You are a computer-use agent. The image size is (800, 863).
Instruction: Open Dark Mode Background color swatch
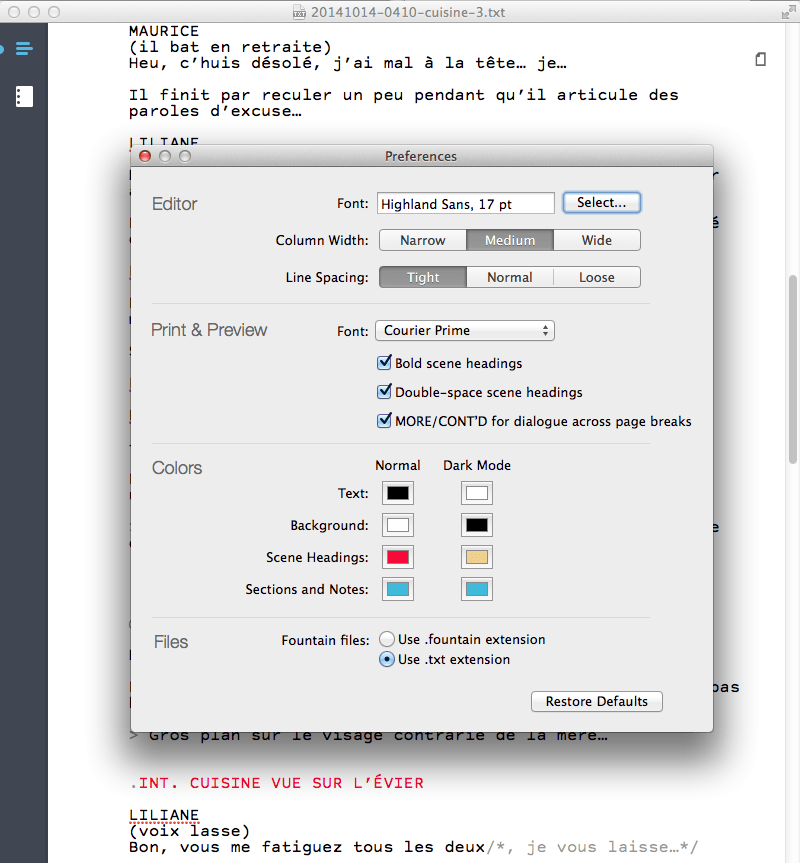(477, 525)
